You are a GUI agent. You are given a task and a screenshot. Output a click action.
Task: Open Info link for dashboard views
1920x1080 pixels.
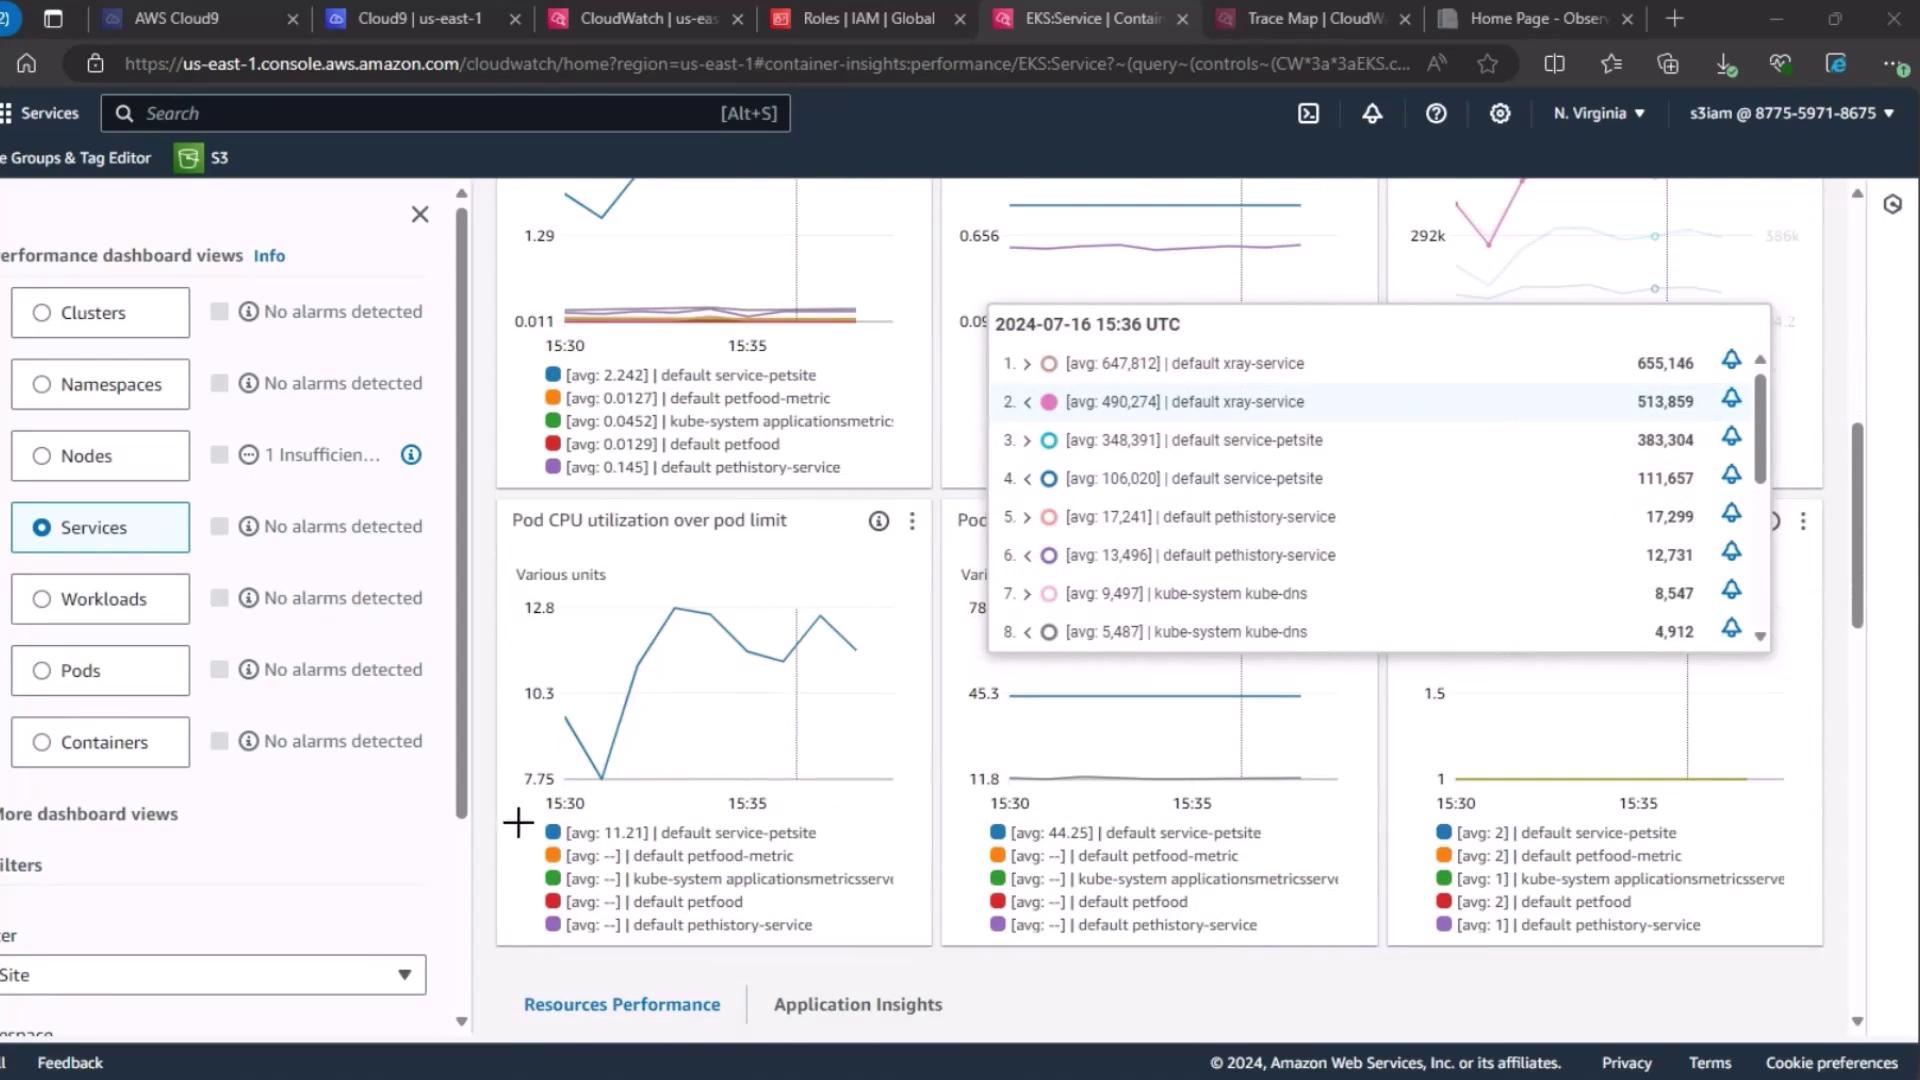[x=269, y=256]
